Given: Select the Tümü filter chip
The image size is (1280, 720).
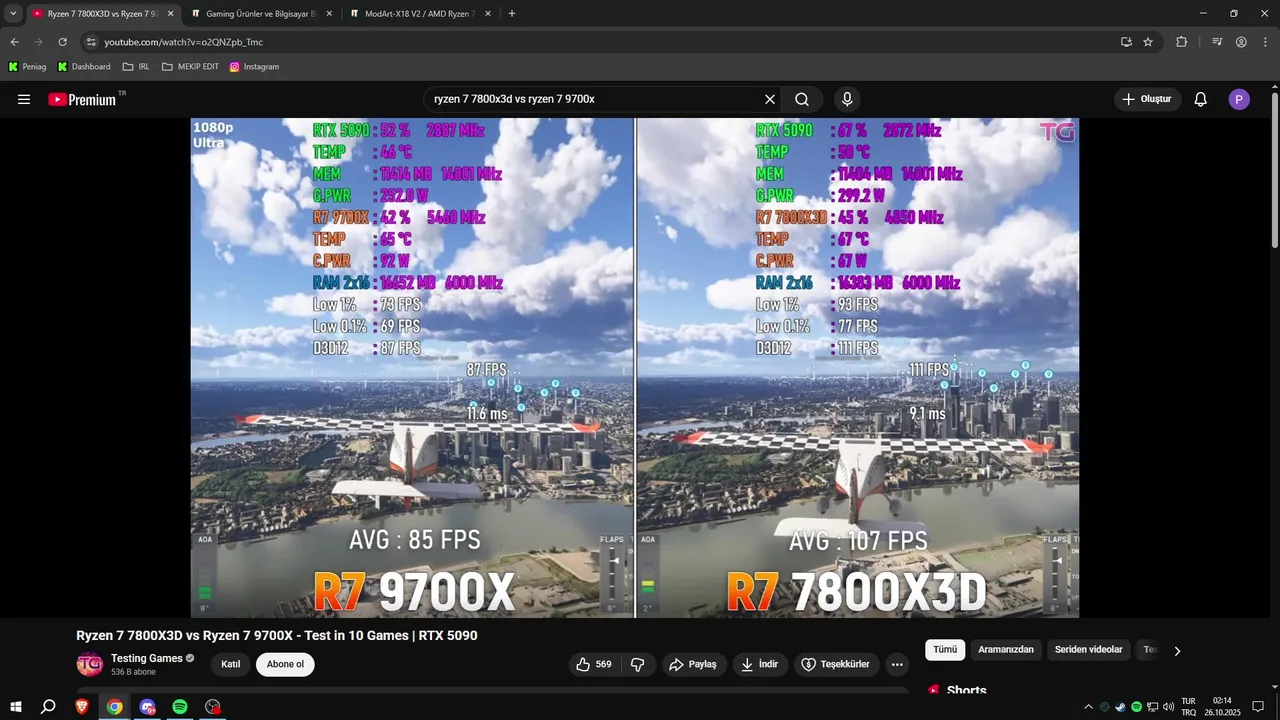Looking at the screenshot, I should (x=945, y=650).
